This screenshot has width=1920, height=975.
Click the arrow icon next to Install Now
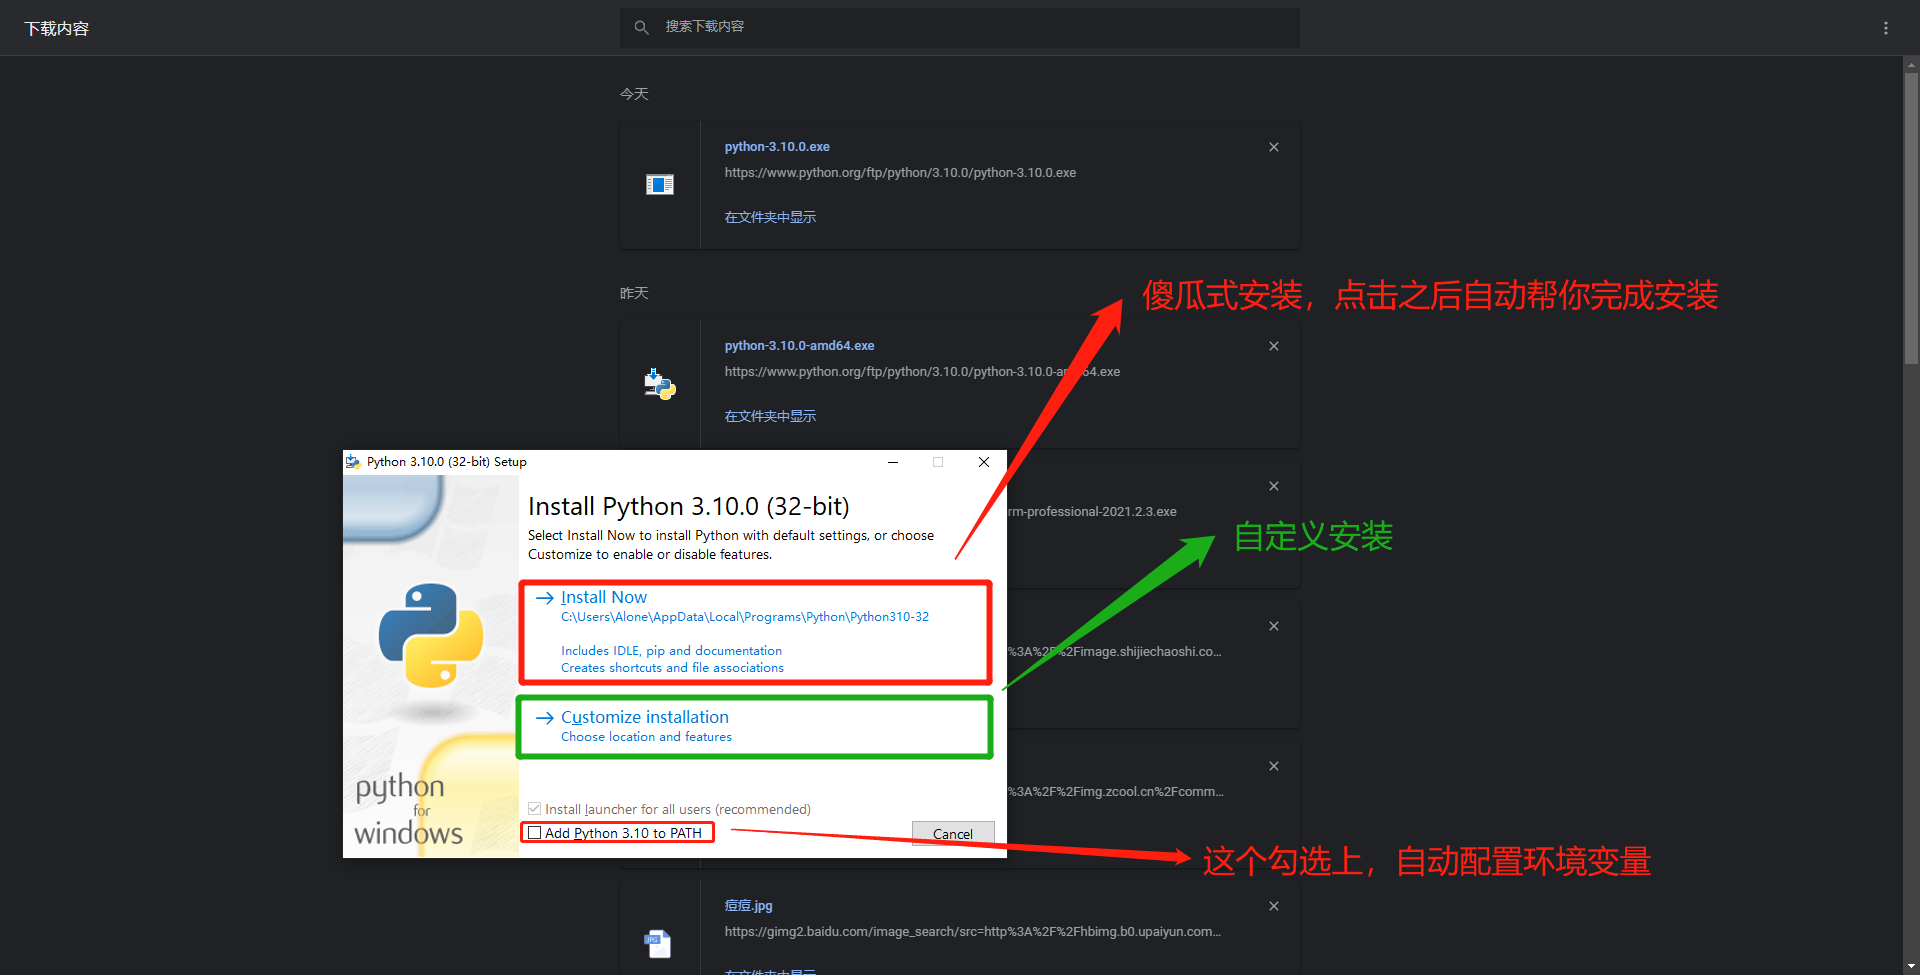(x=545, y=597)
